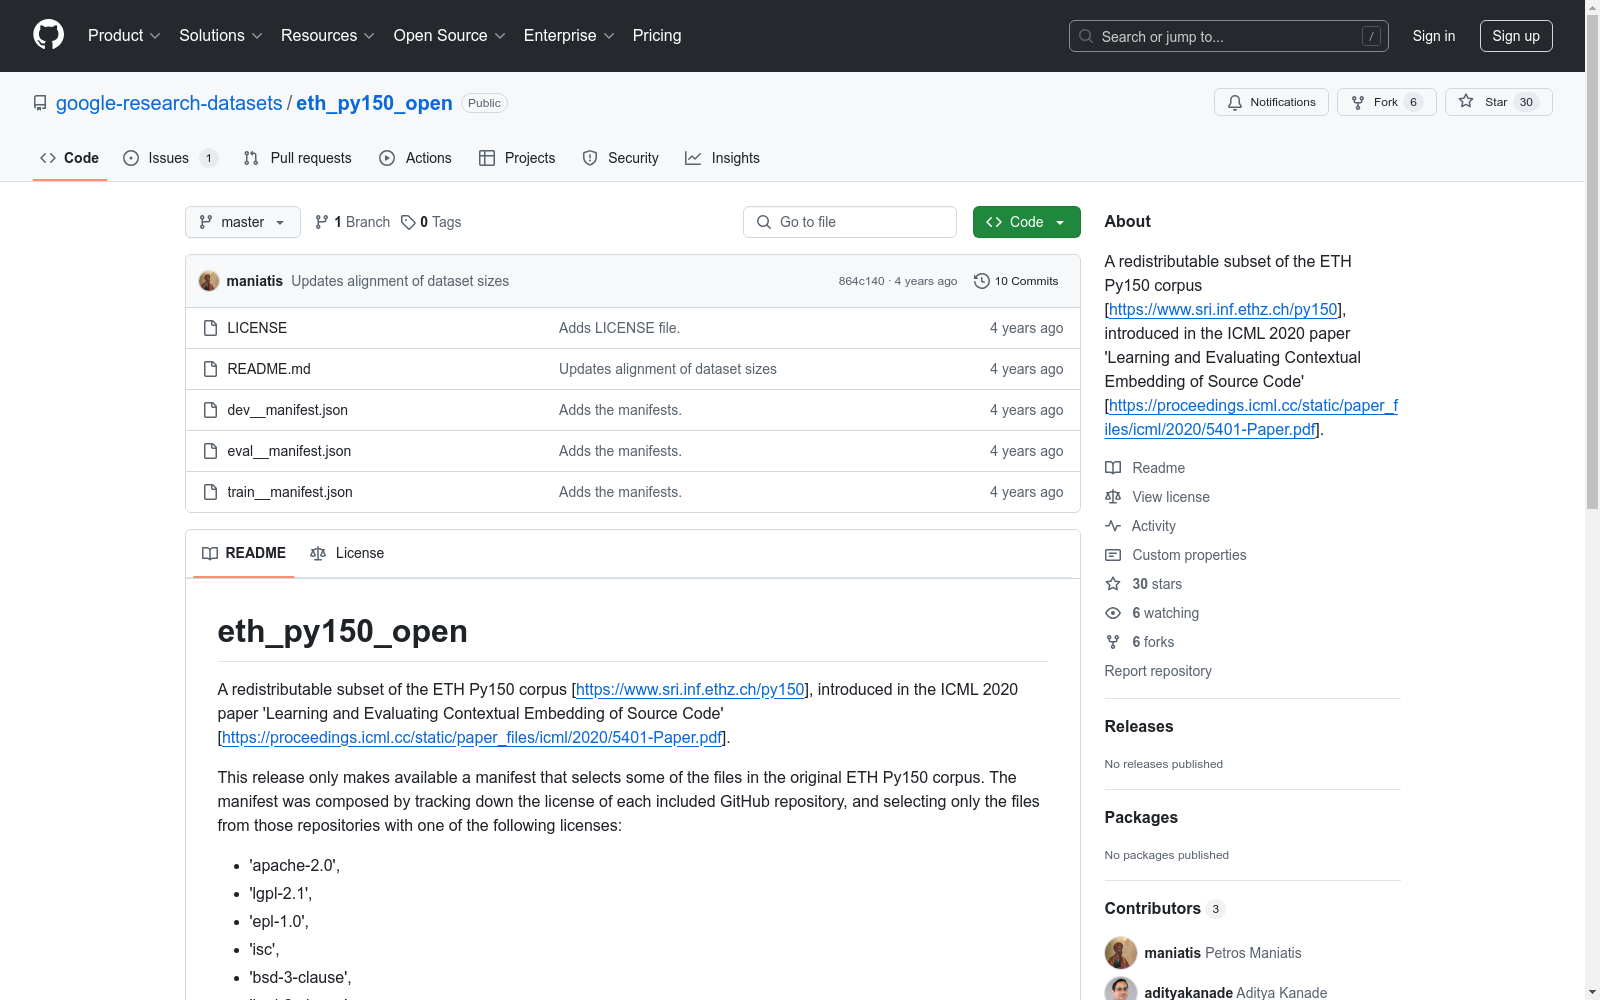Open commit hash 864c140

point(861,281)
